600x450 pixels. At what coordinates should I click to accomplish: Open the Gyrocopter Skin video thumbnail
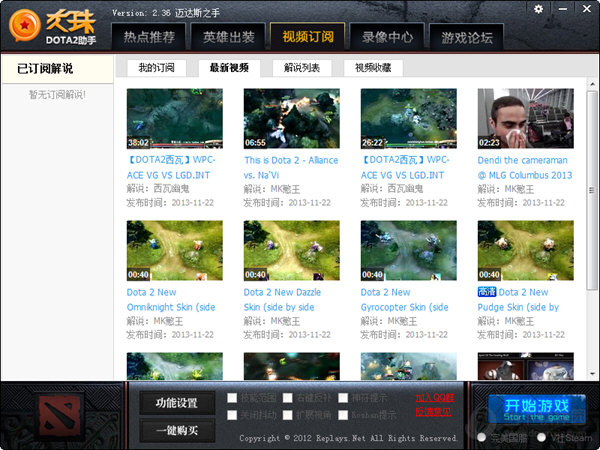tap(409, 251)
